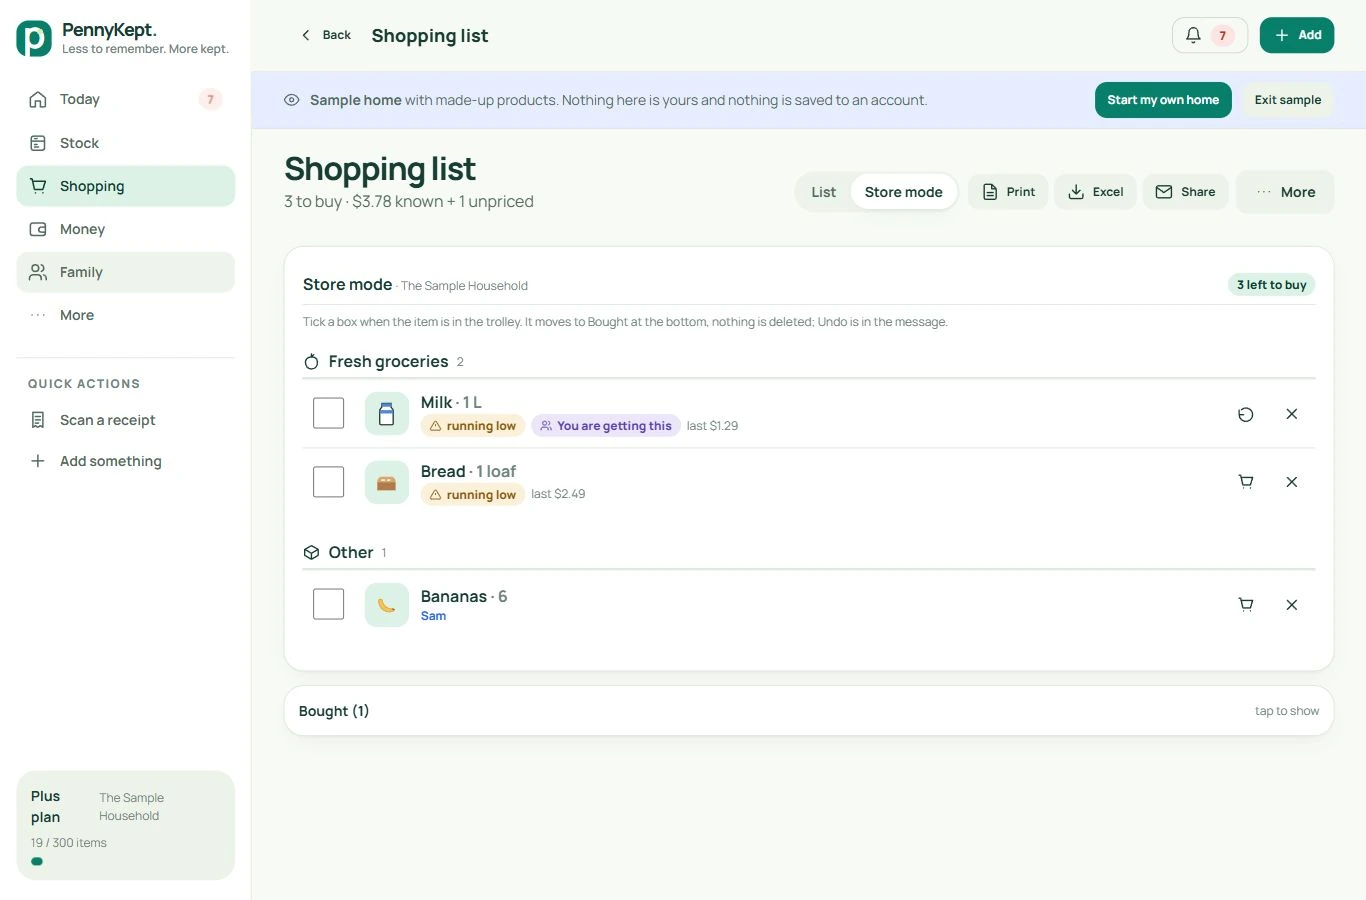Click Exit sample button
The image size is (1366, 900).
tap(1288, 100)
